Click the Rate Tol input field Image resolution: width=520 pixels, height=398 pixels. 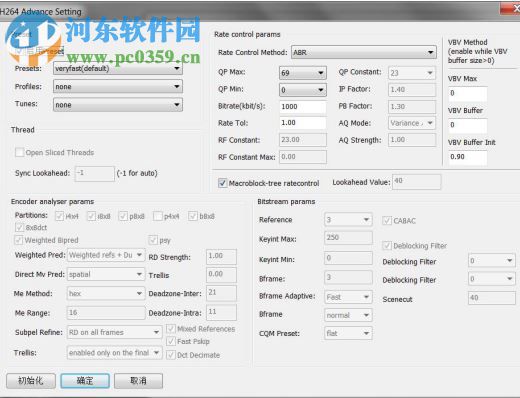(x=303, y=123)
